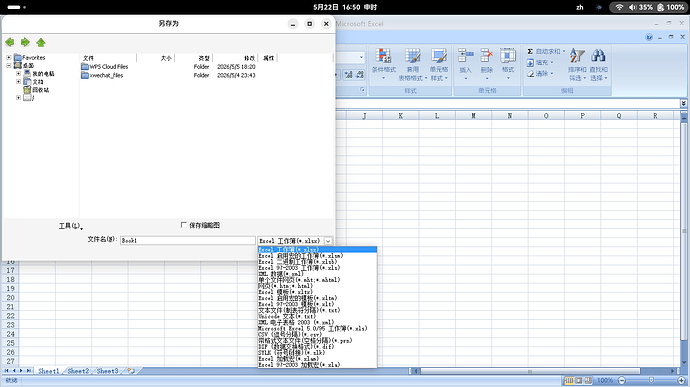The image size is (690, 387).
Task: Open the 数字 group dialog launcher
Action: (x=363, y=90)
